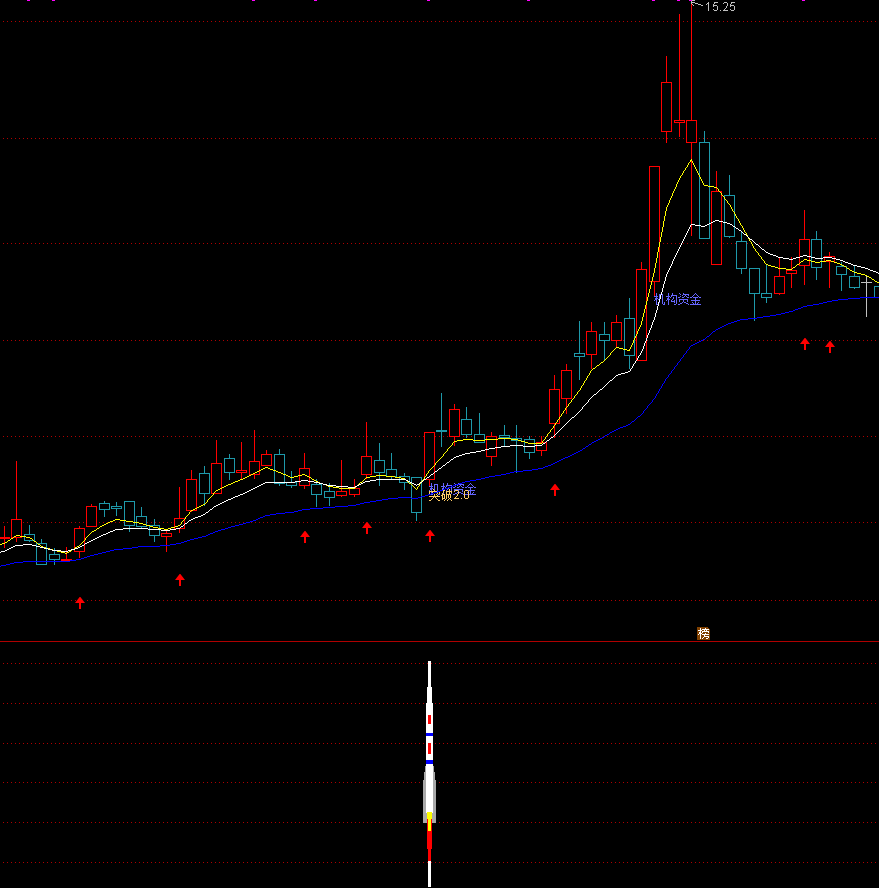
Task: Select the fourth red arrow from the left
Action: click(367, 527)
